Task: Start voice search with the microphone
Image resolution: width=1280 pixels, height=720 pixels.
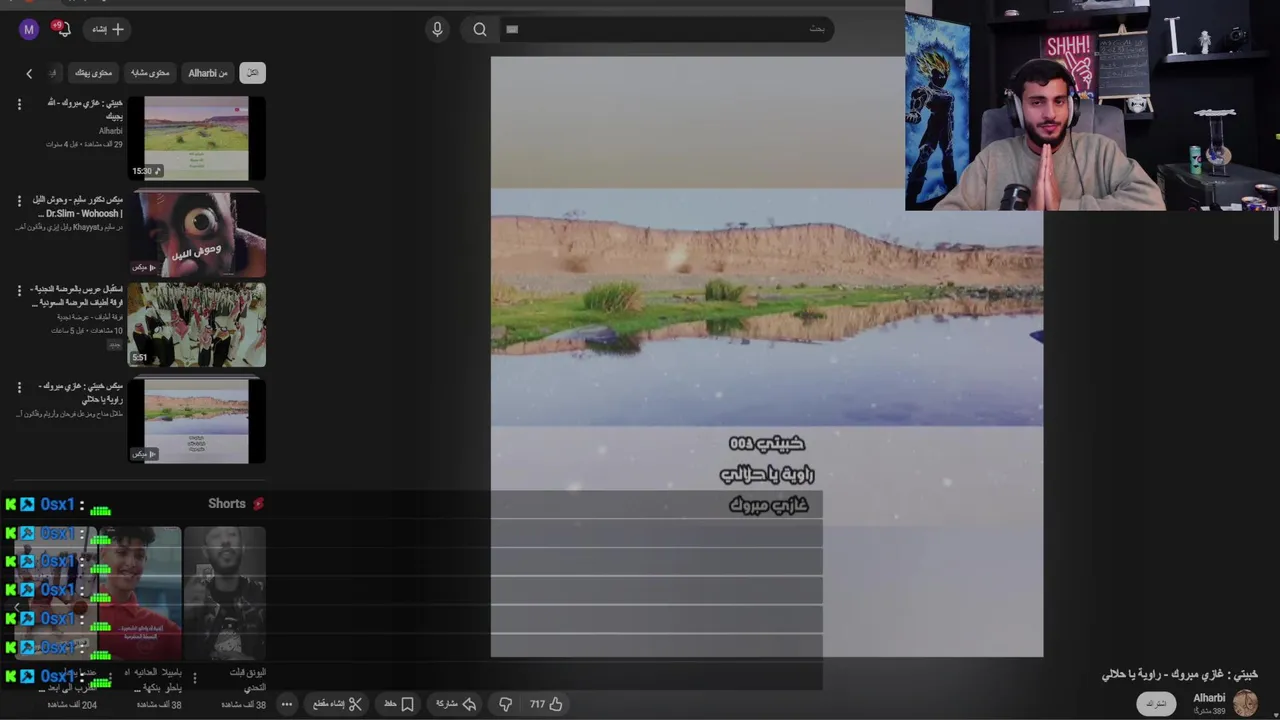Action: click(x=437, y=29)
